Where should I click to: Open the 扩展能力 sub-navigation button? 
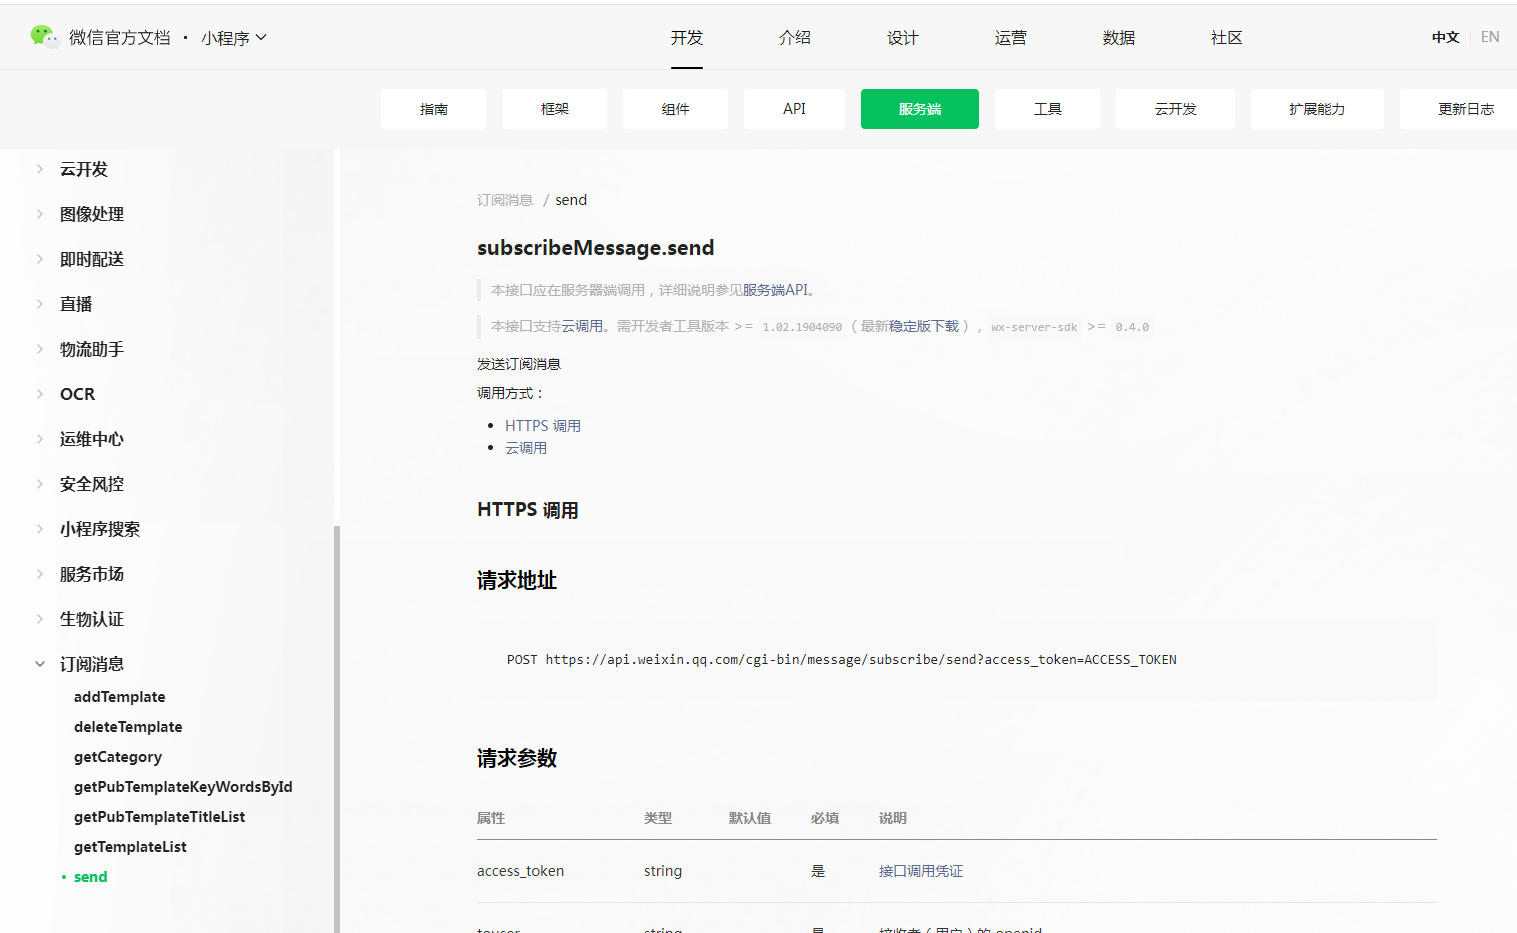coord(1317,109)
